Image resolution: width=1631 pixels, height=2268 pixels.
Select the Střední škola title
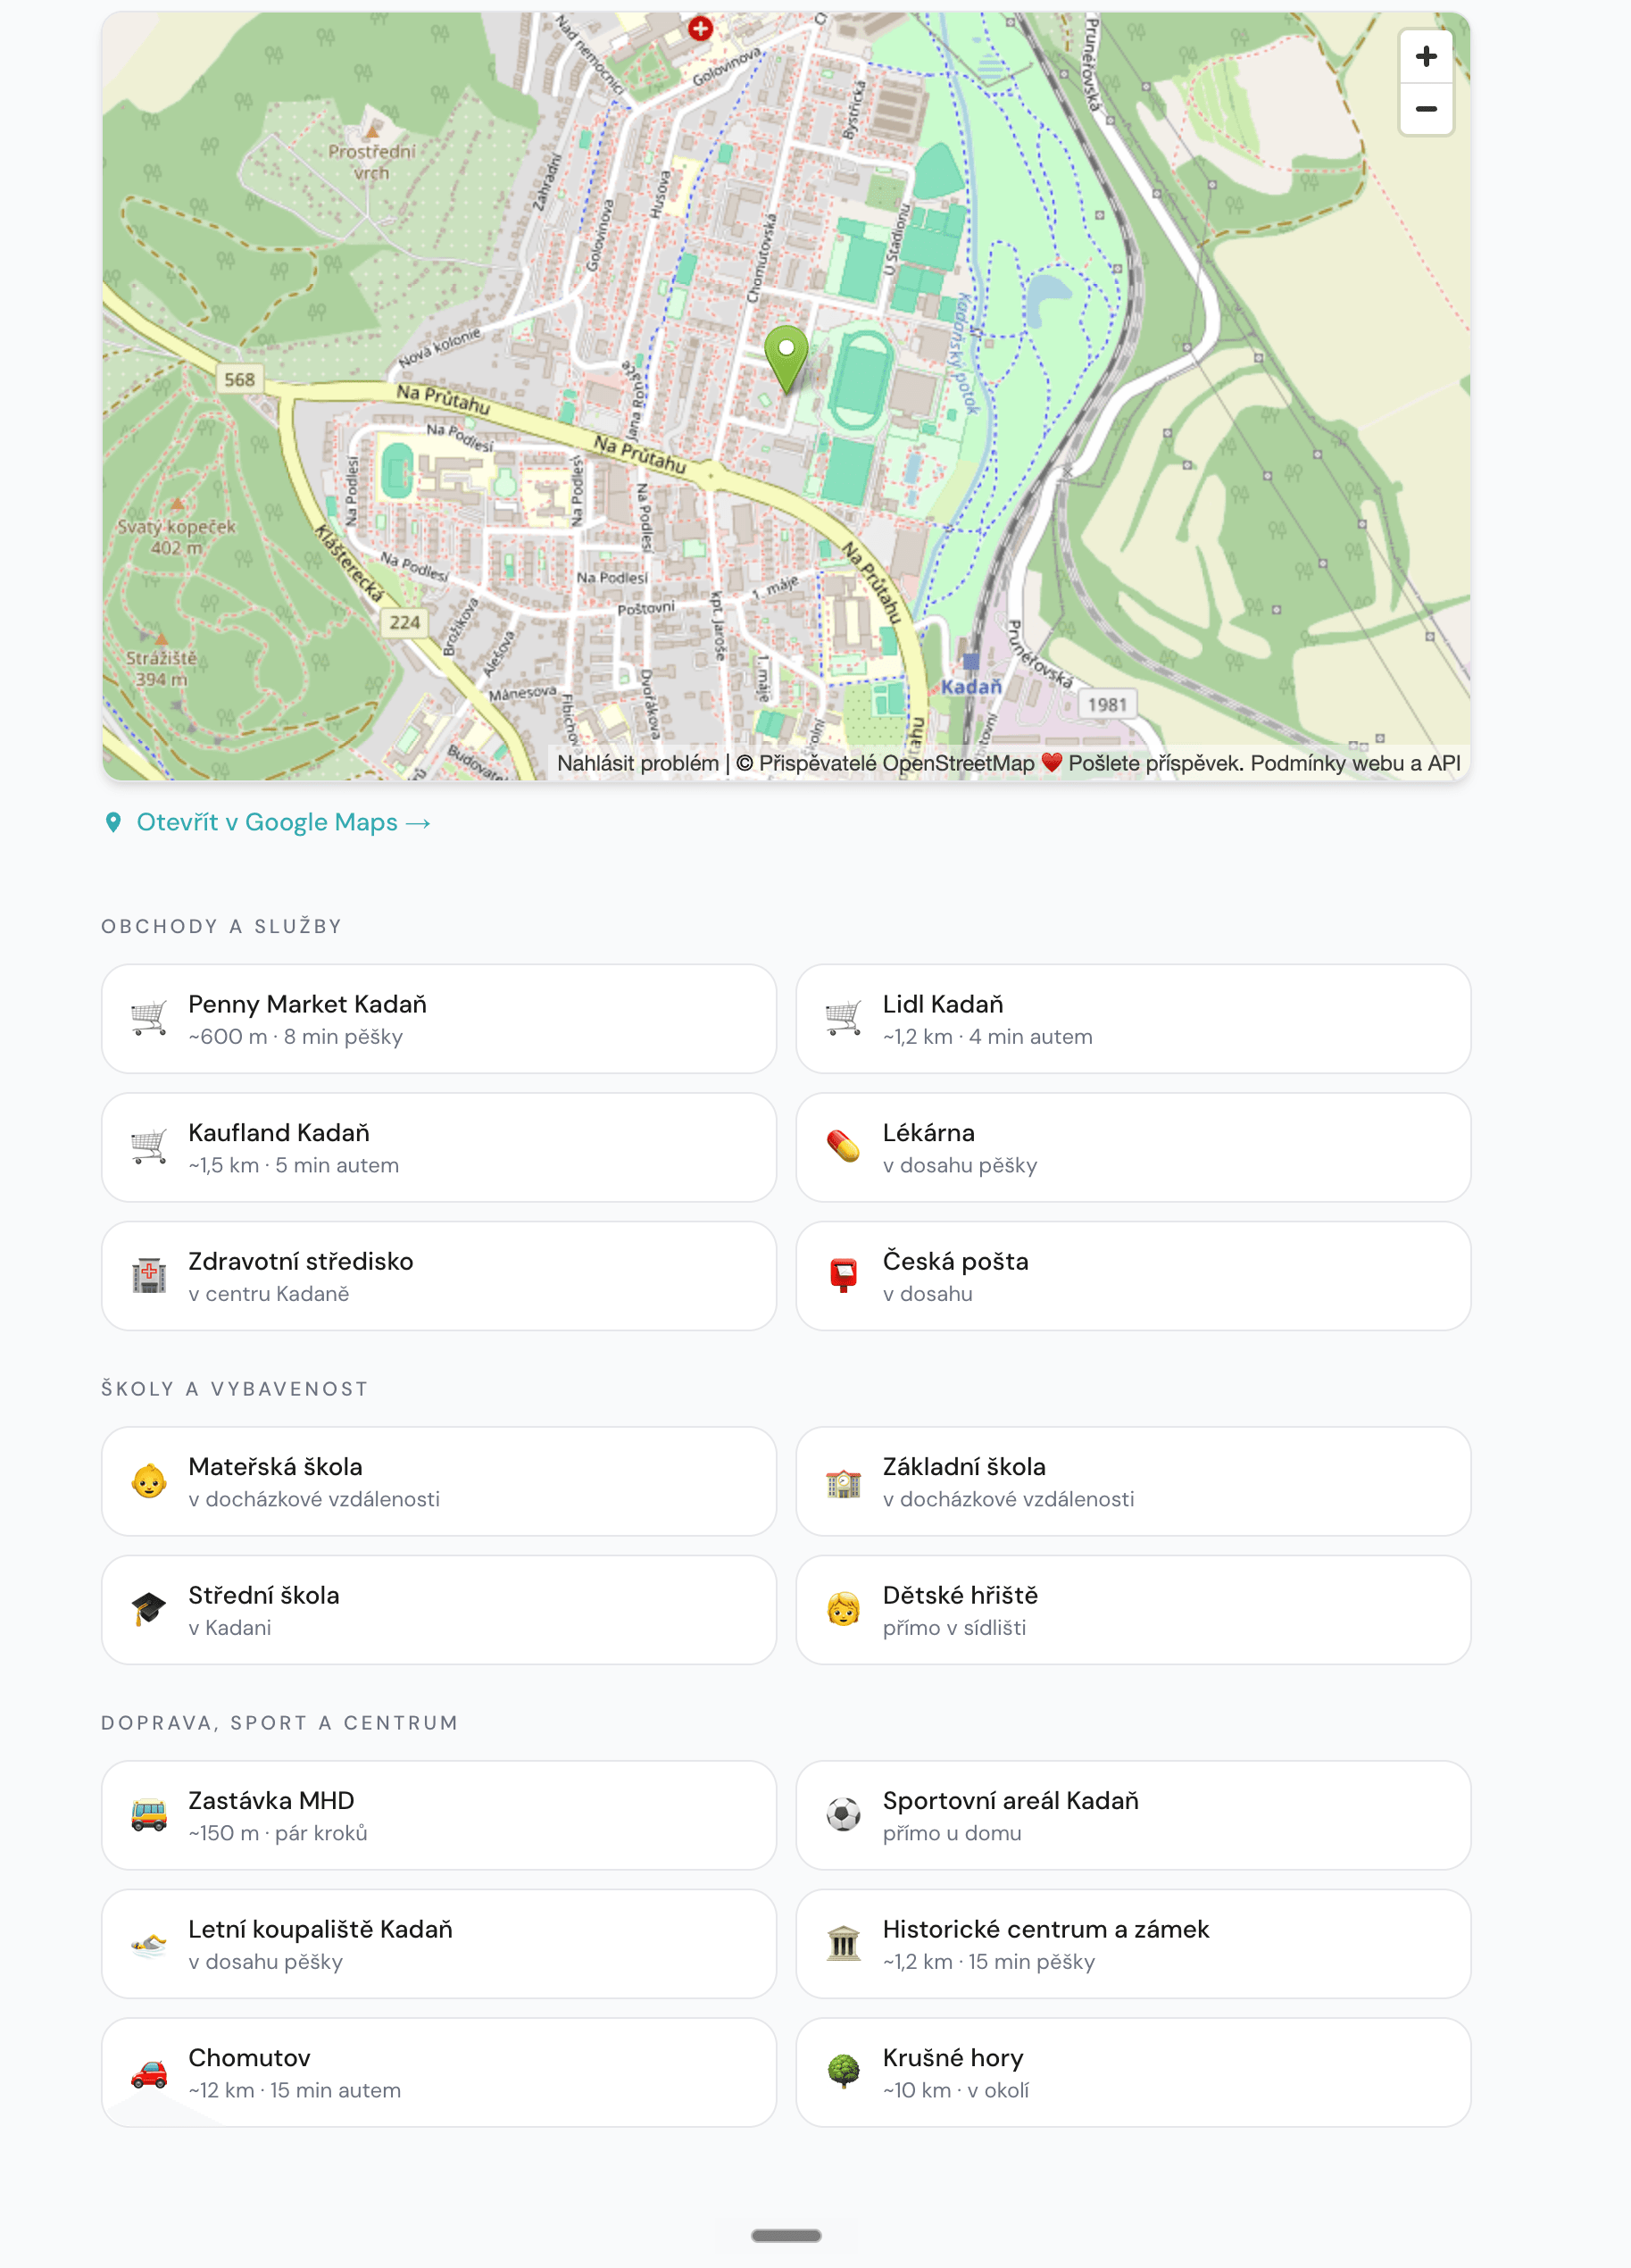pos(263,1595)
